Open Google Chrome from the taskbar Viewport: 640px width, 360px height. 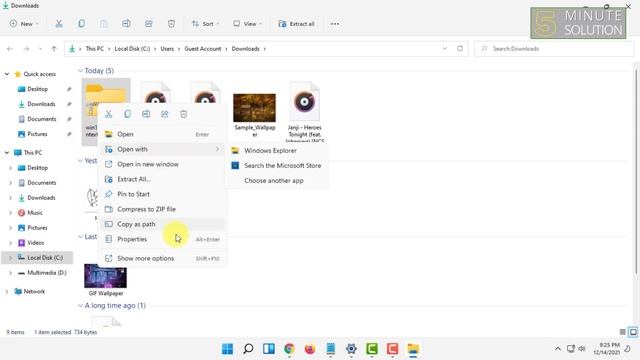pos(289,349)
